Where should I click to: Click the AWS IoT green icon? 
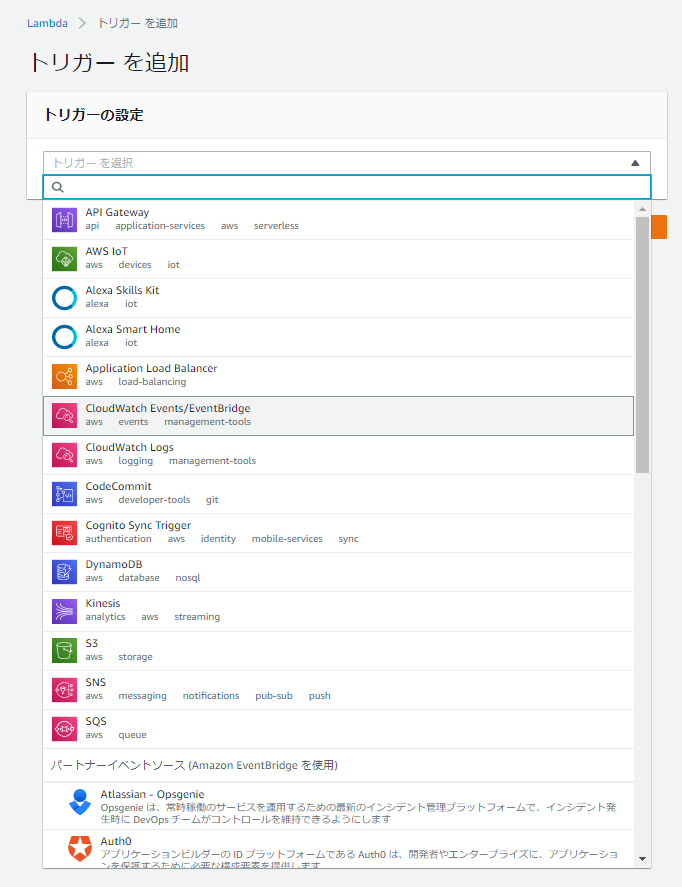pos(64,259)
